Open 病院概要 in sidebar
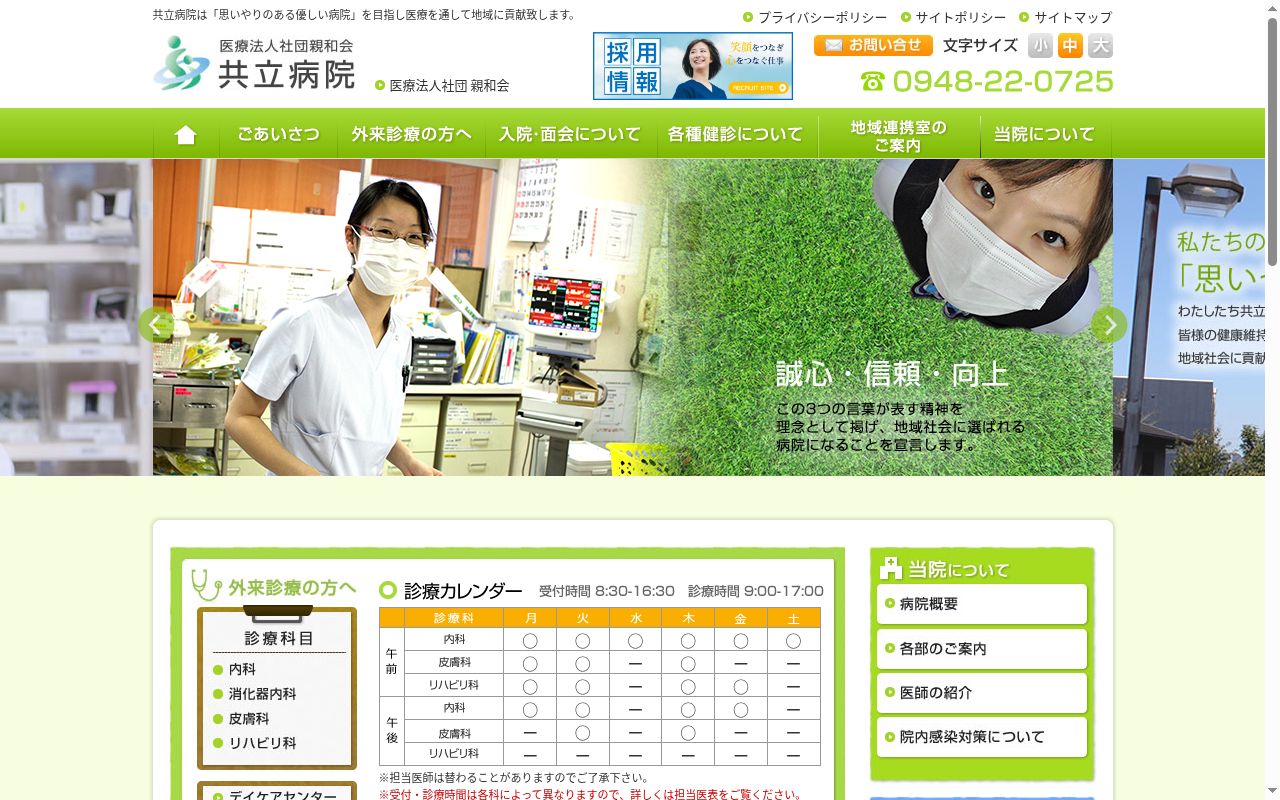Screen dimensions: 1280x800 tap(982, 604)
